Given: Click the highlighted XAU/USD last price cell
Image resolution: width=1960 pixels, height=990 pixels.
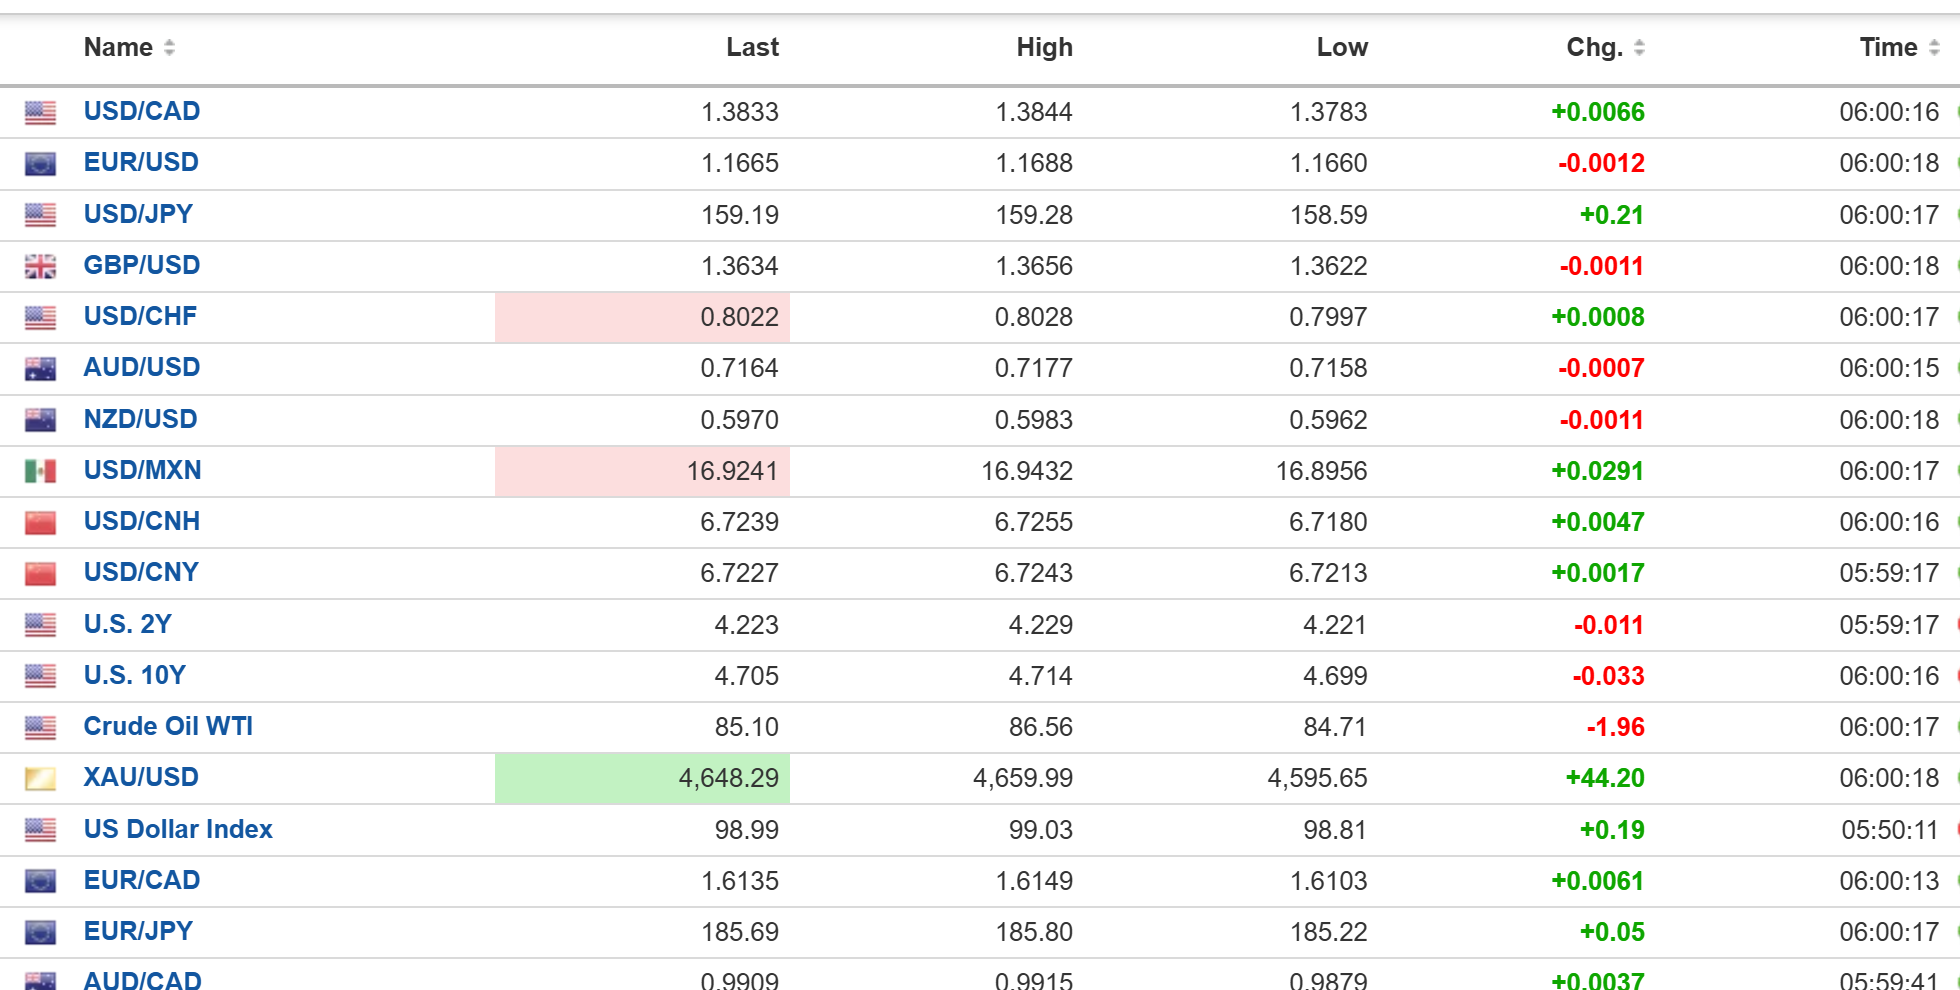Looking at the screenshot, I should tap(642, 778).
